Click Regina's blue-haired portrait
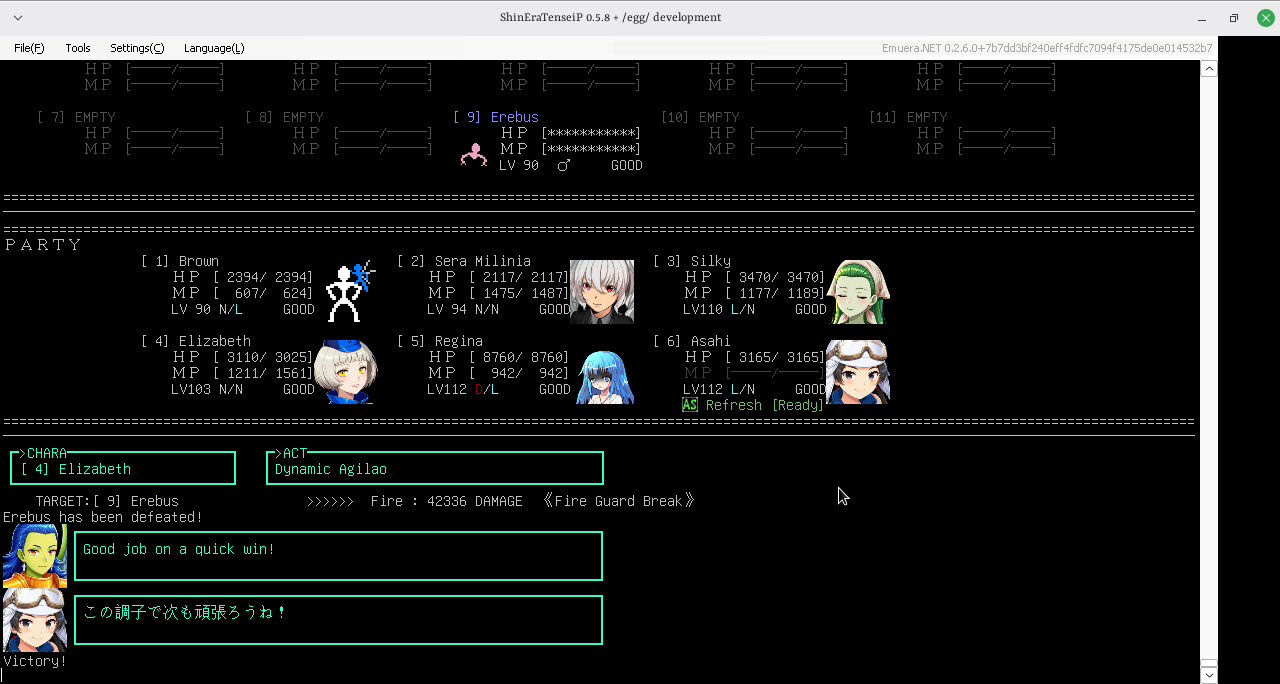Viewport: 1280px width, 684px height. [605, 375]
